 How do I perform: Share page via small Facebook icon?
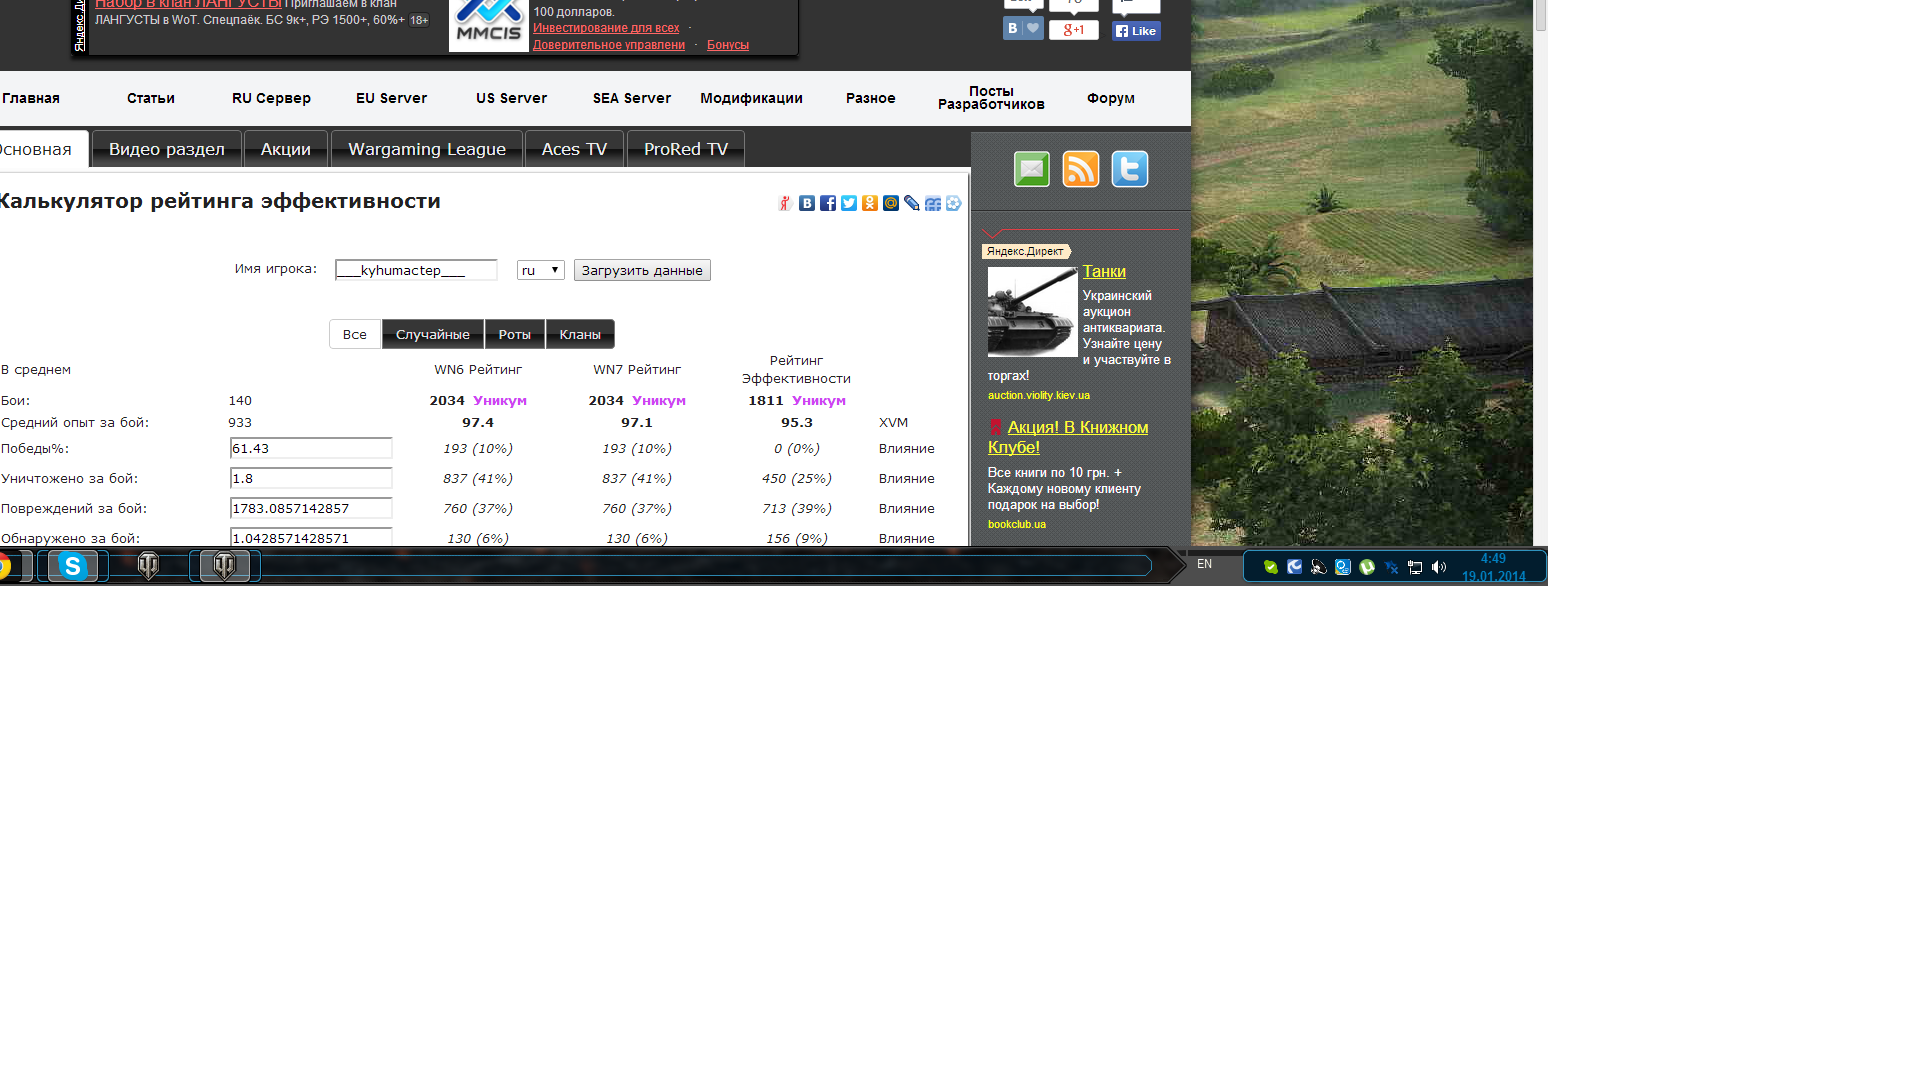(828, 203)
